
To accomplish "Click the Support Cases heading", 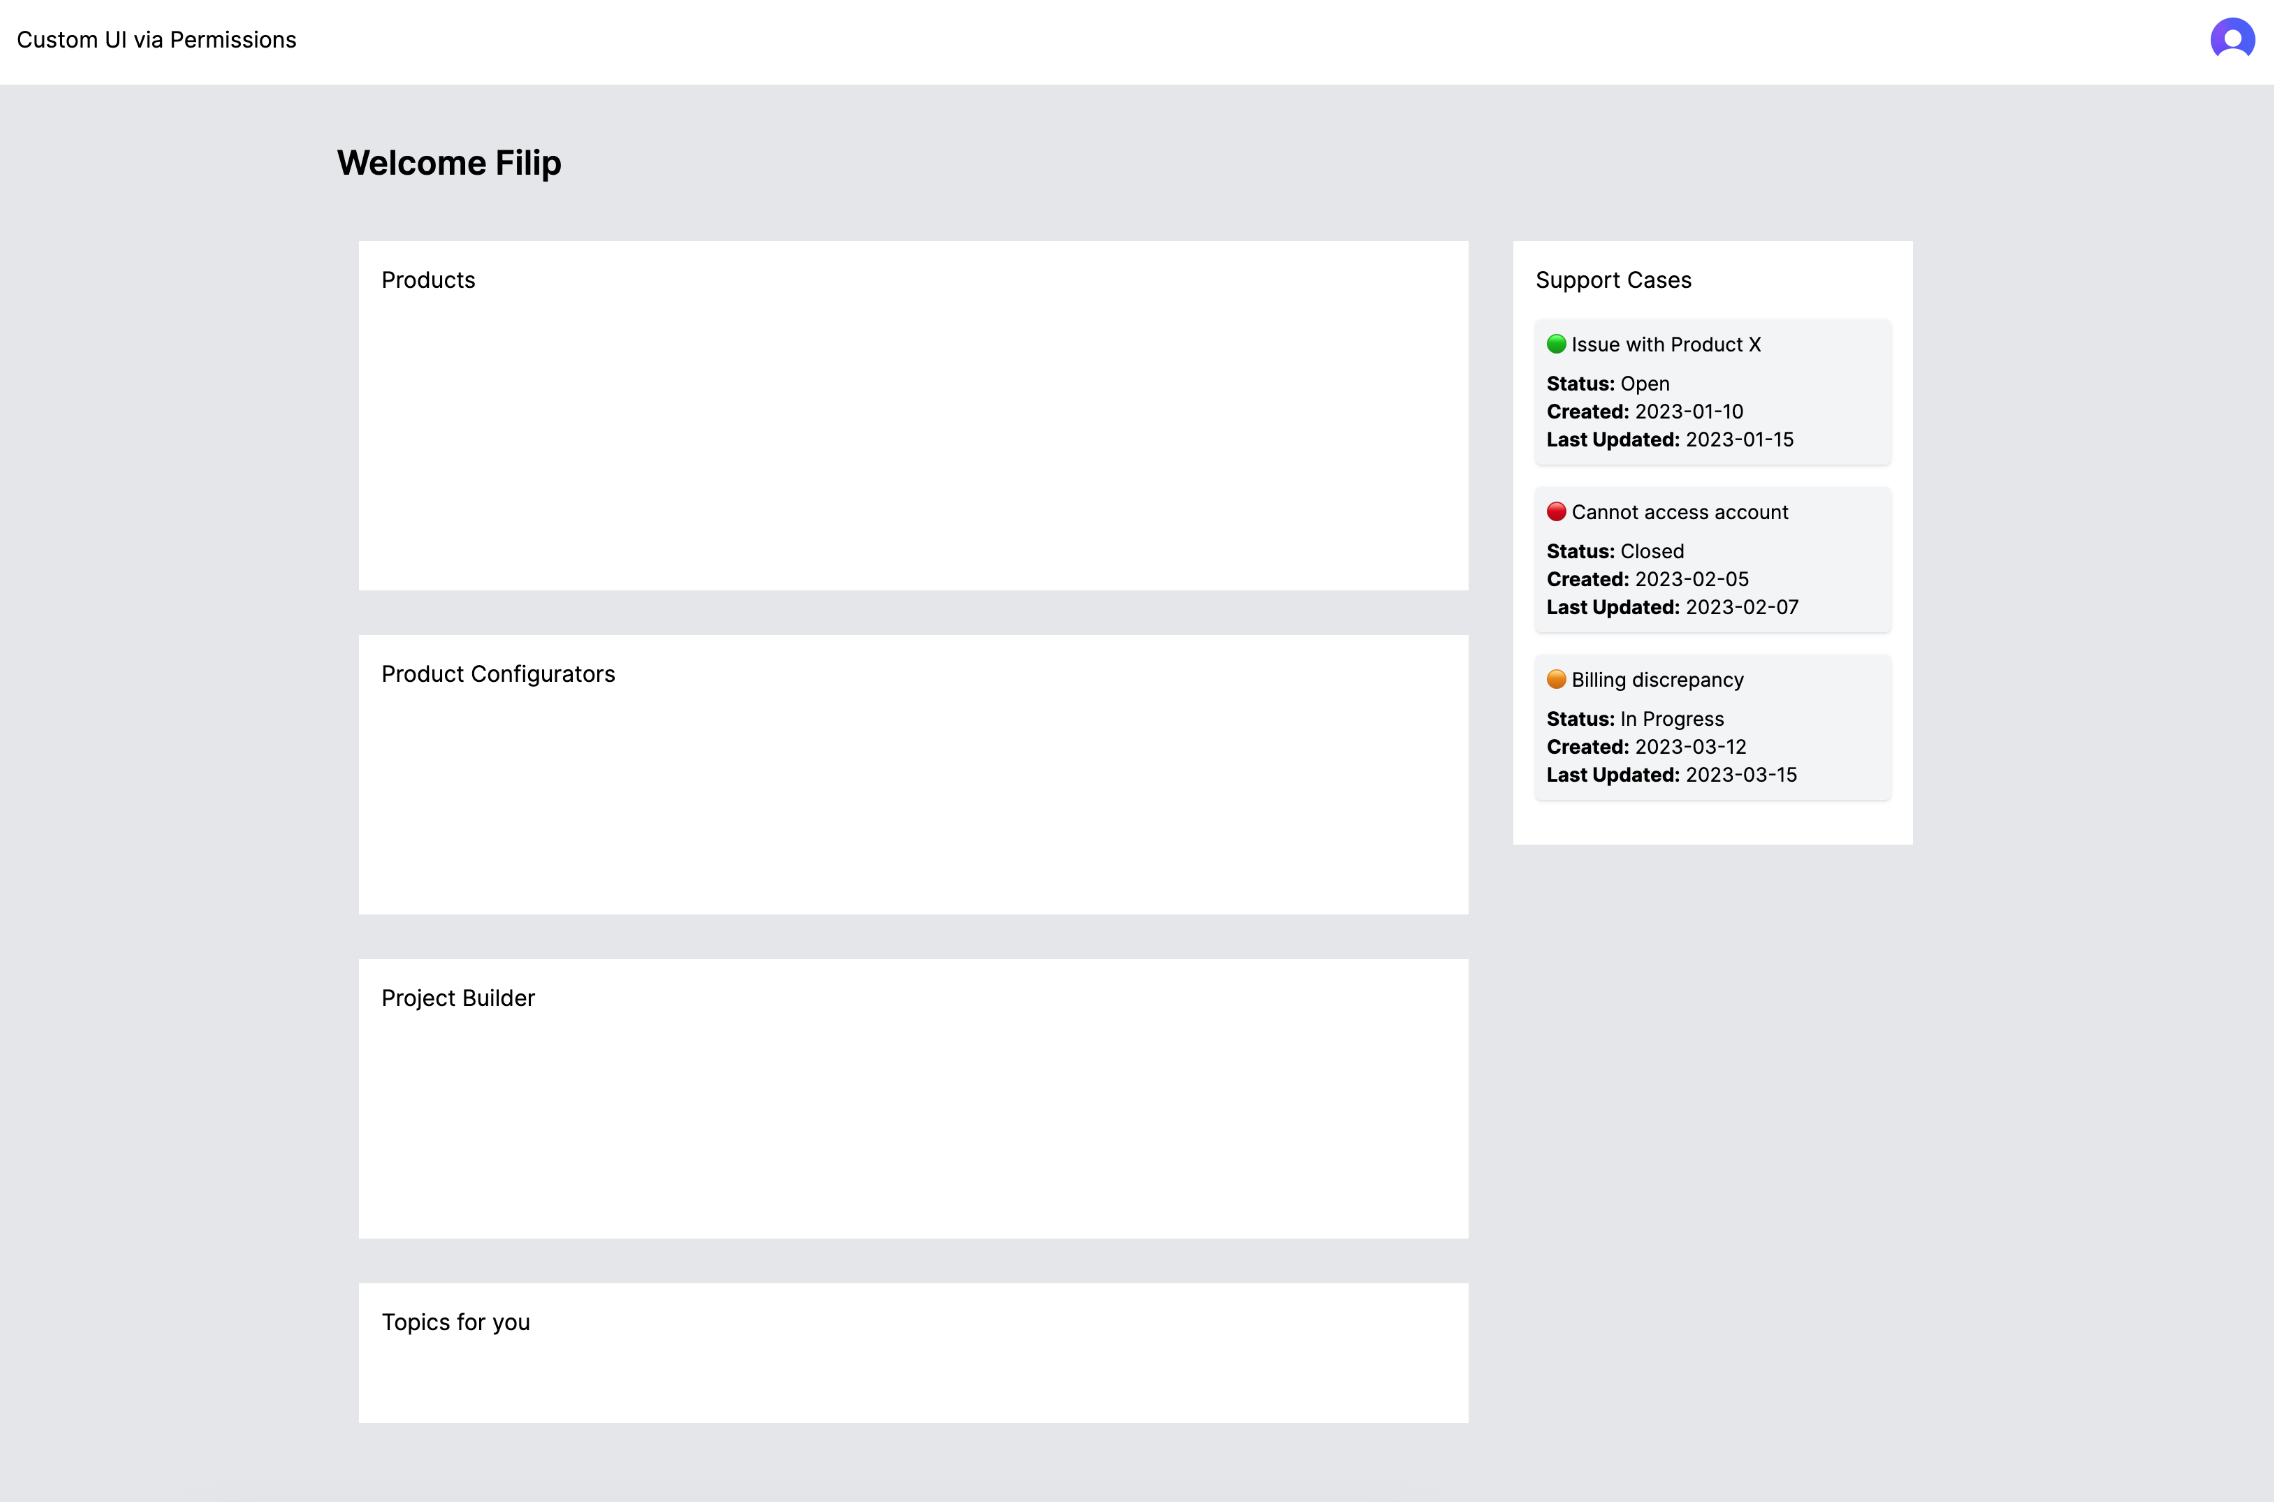I will click(1613, 280).
